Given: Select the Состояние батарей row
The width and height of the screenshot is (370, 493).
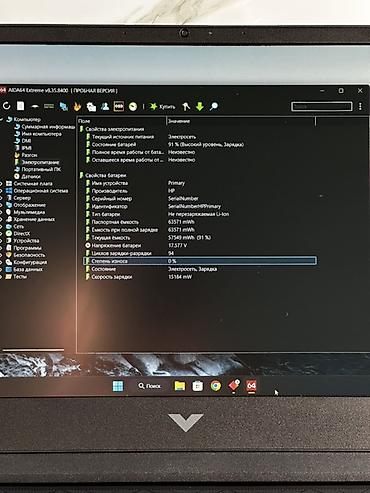Looking at the screenshot, I should (200, 144).
